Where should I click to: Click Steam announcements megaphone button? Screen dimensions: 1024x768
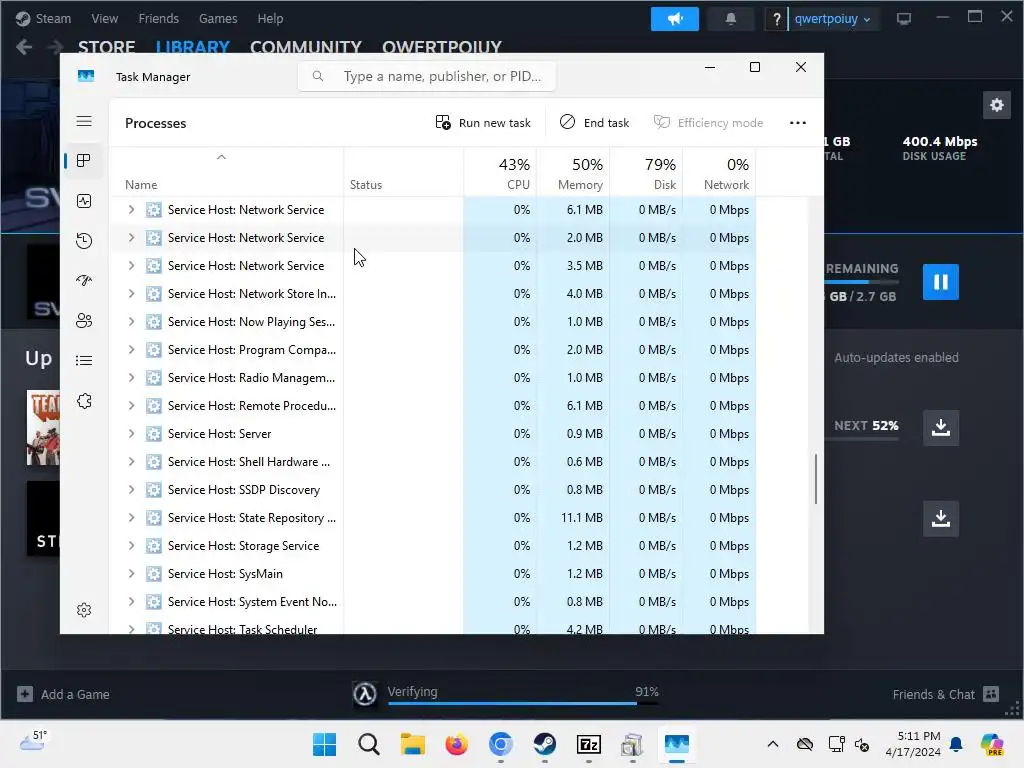pos(675,19)
